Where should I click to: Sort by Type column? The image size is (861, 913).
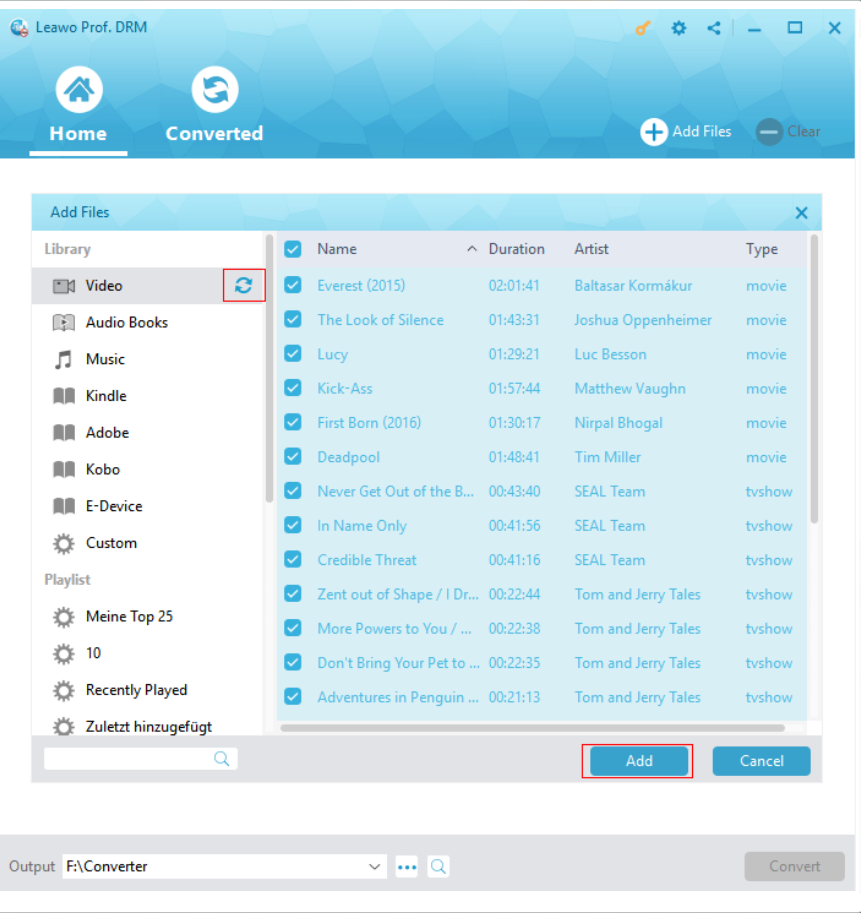point(762,249)
